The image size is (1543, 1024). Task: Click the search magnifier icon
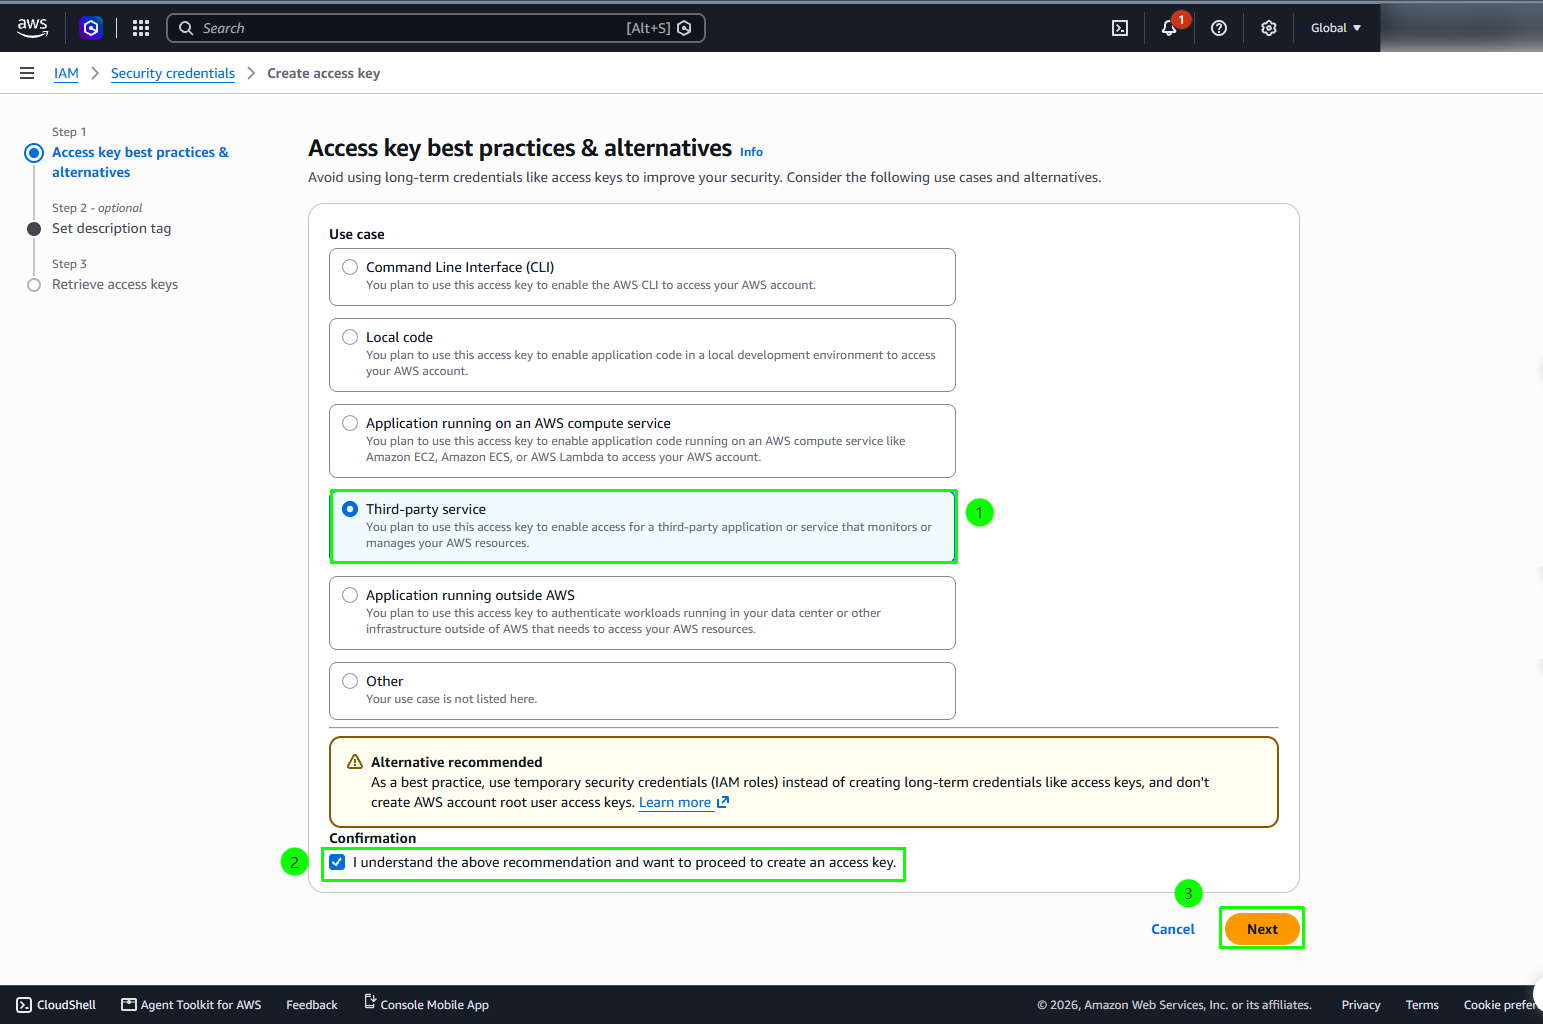click(186, 28)
